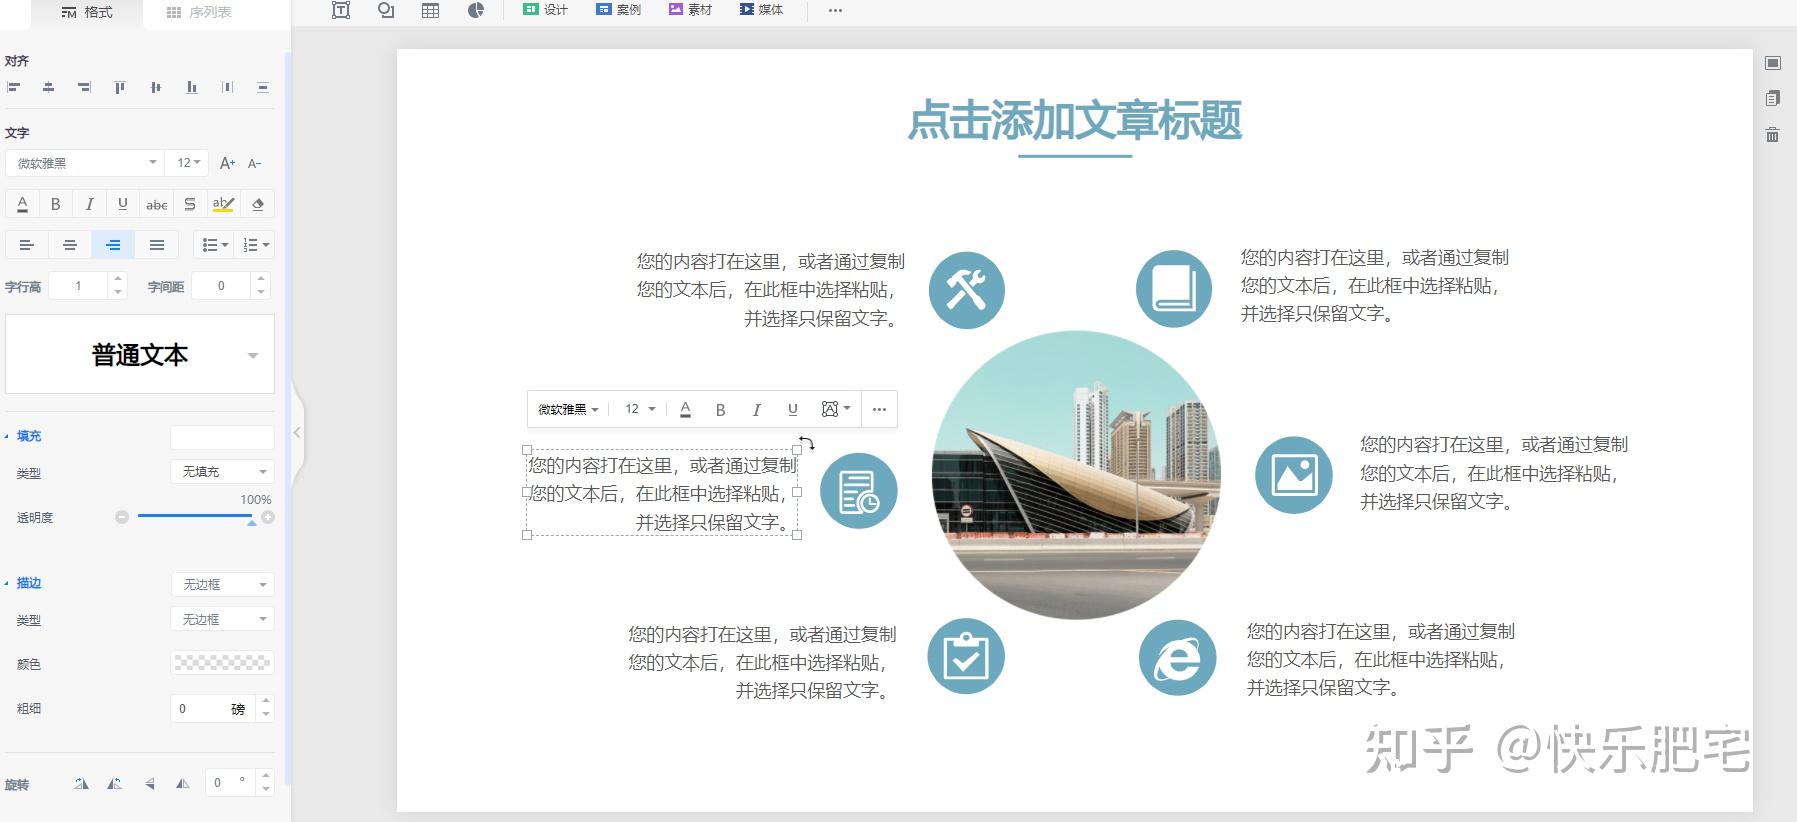Collapse the 填充 fill section
Screen dimensions: 1797x822
23,436
